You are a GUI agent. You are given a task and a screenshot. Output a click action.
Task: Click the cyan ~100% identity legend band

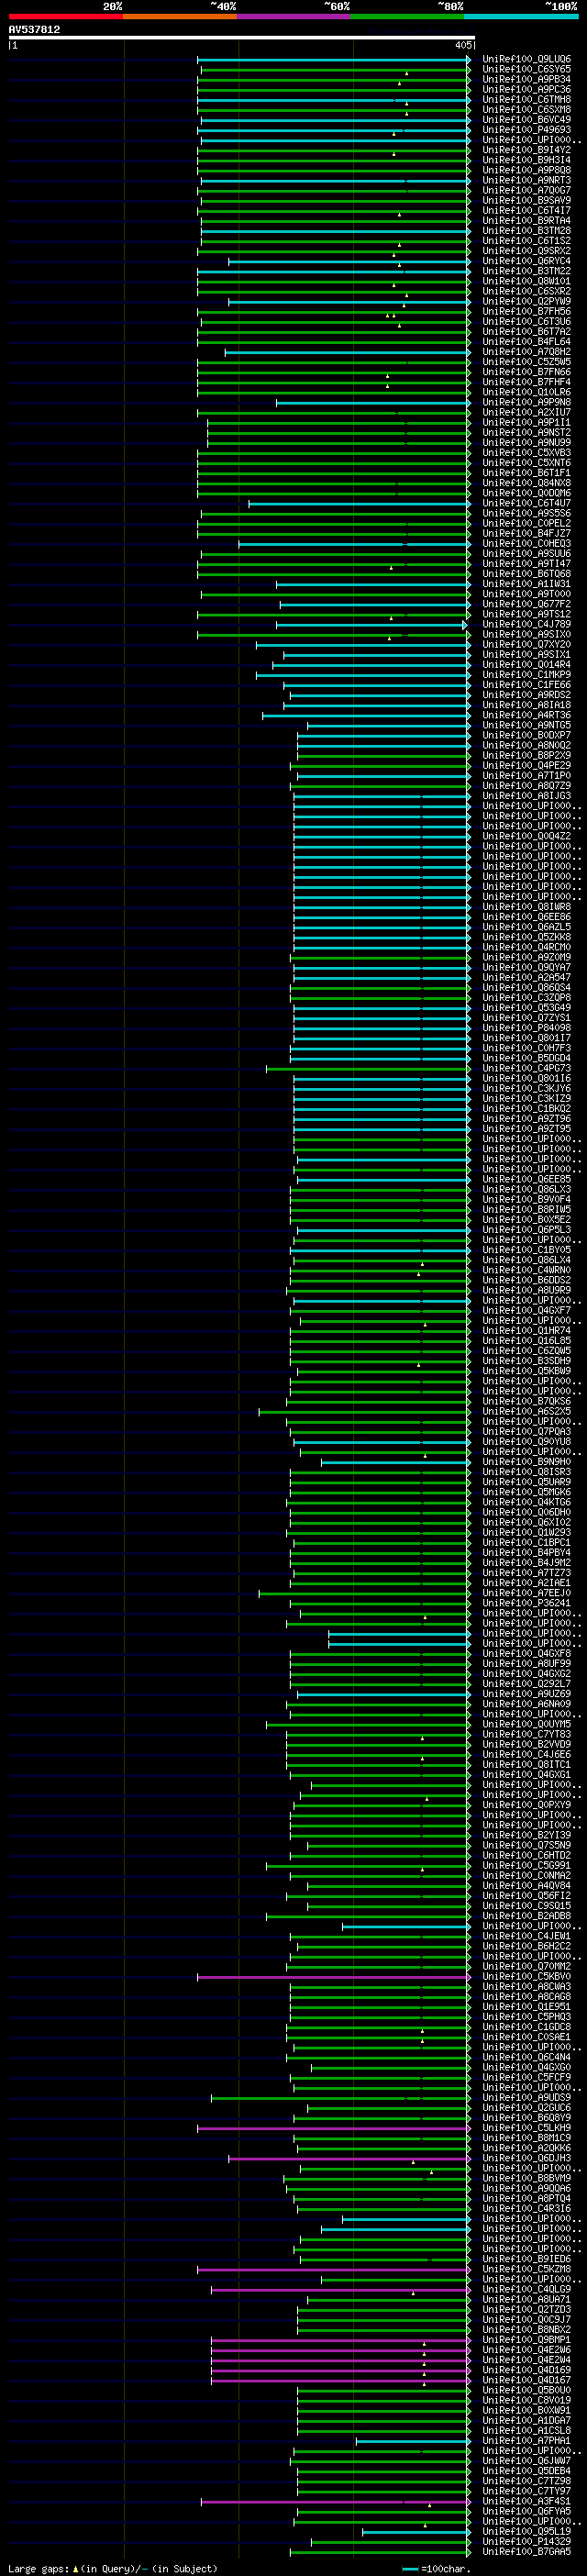pyautogui.click(x=521, y=16)
